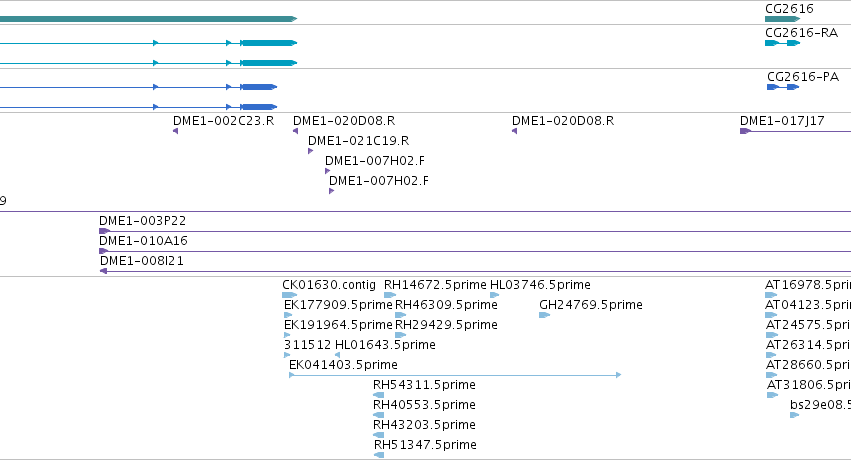Select the GH24769.5prime EST glyph
The height and width of the screenshot is (460, 851).
pyautogui.click(x=544, y=315)
